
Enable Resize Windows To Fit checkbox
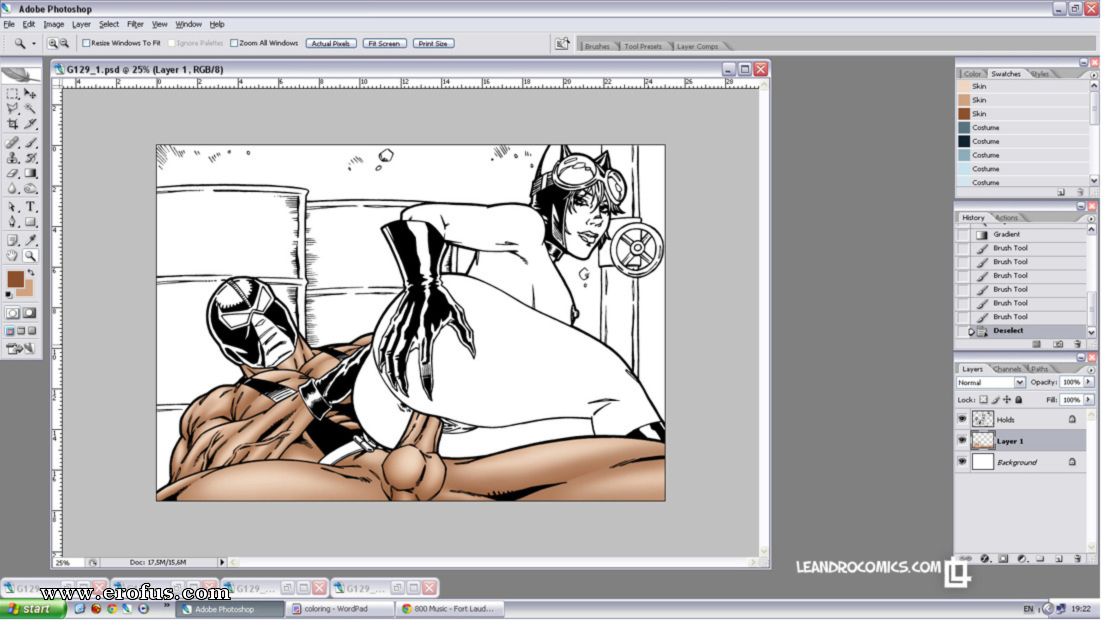(x=86, y=44)
